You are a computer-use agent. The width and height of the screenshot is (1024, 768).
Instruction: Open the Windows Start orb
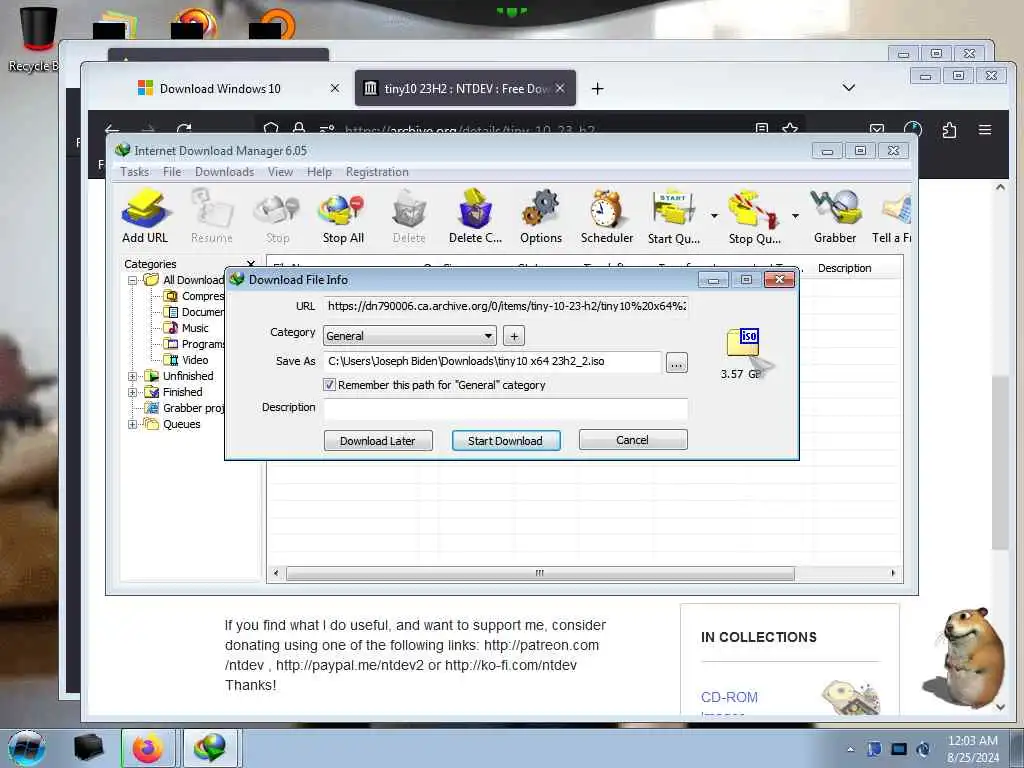[x=27, y=748]
